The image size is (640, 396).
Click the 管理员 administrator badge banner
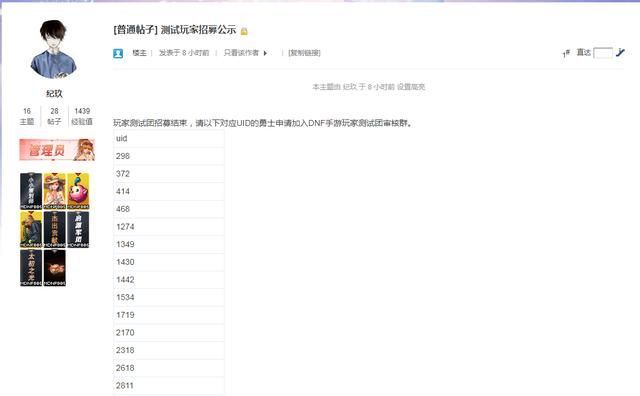point(57,150)
